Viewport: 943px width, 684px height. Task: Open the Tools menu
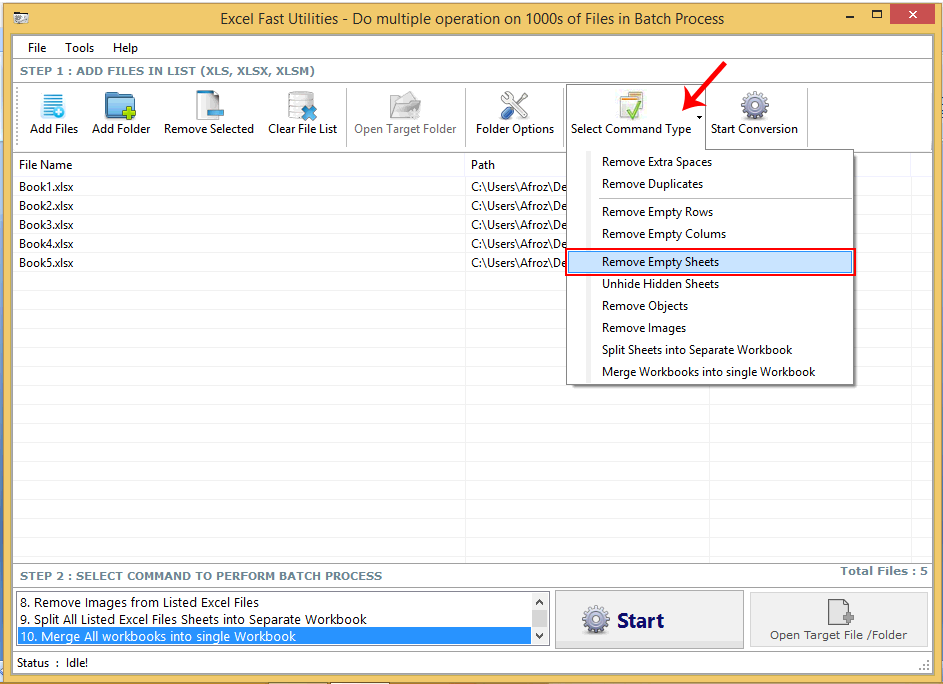(x=79, y=47)
